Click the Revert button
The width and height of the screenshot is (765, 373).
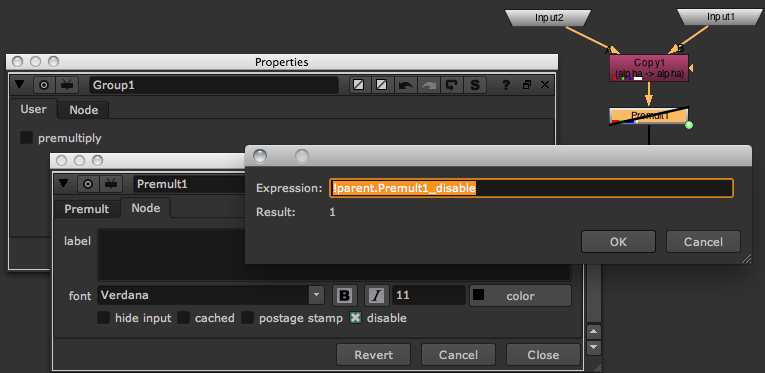[374, 354]
